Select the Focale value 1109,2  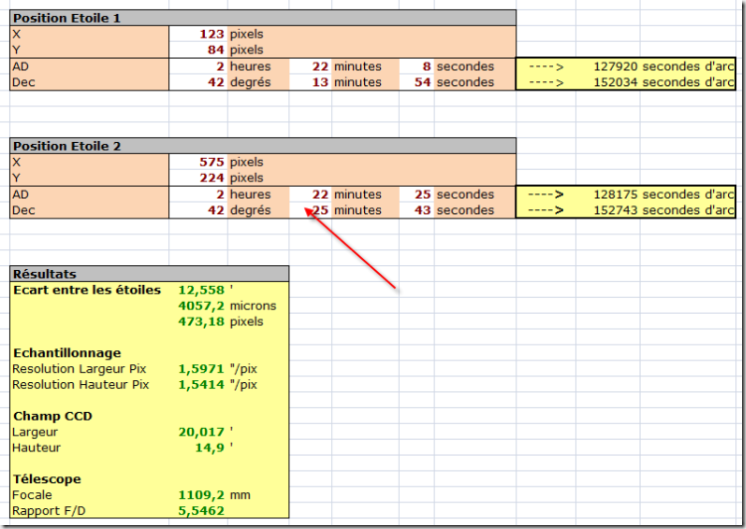(x=202, y=495)
